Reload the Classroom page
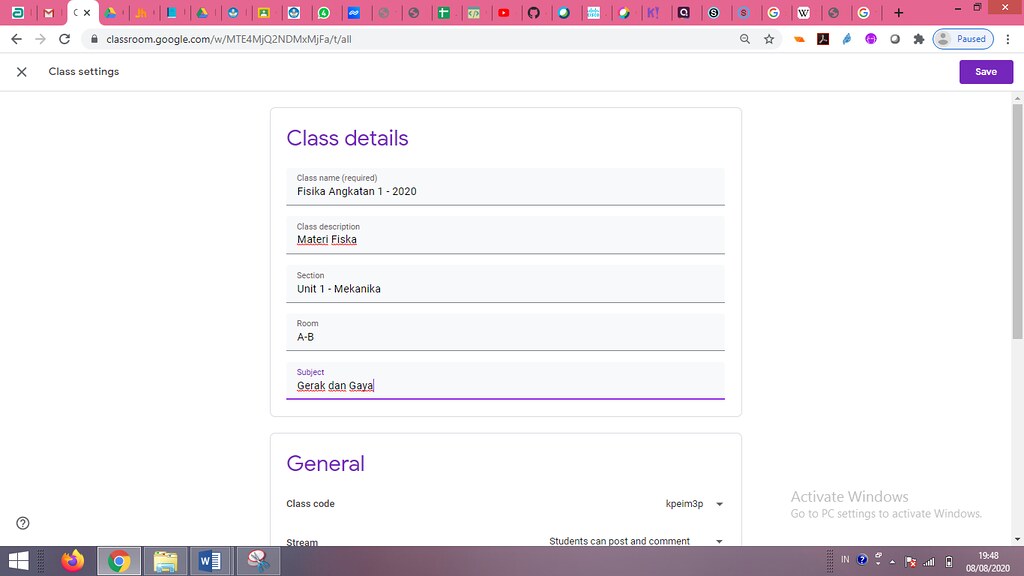This screenshot has width=1024, height=576. 64,39
